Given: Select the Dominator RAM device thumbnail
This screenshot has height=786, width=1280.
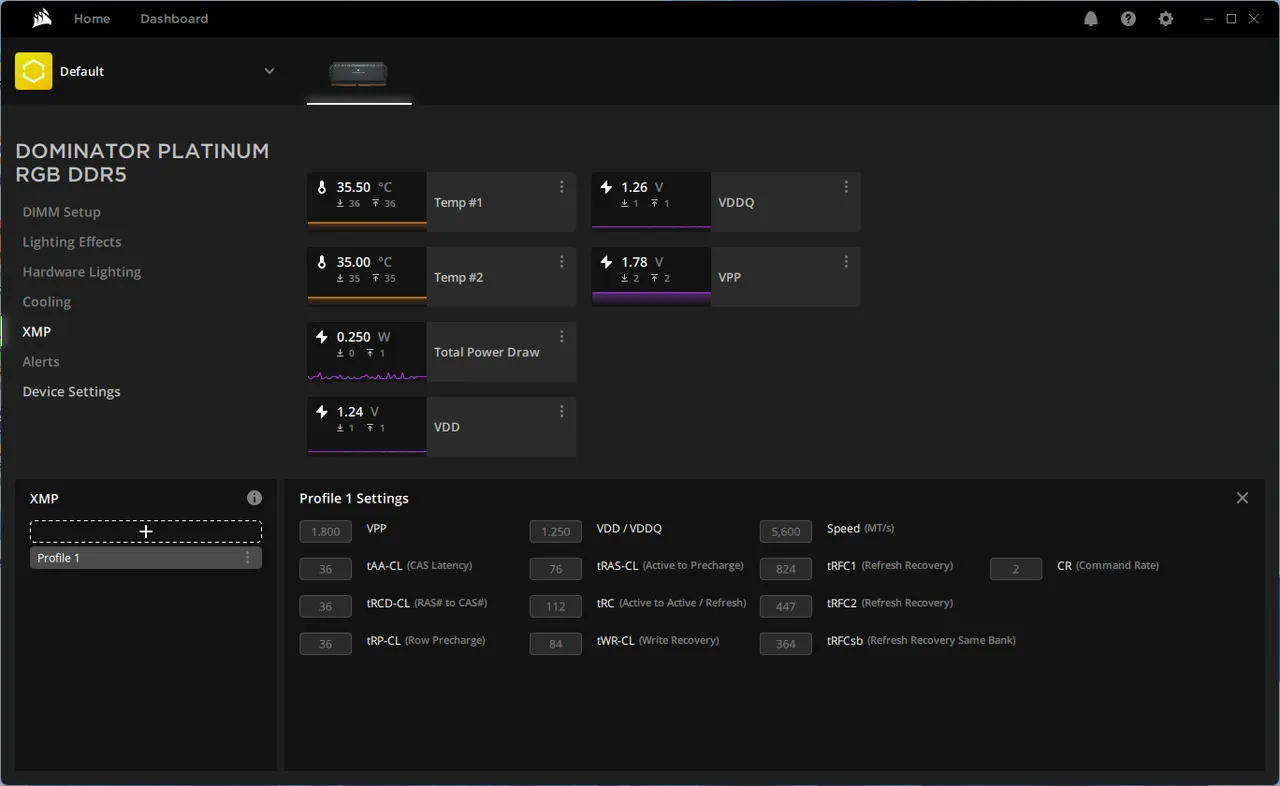Looking at the screenshot, I should [359, 73].
